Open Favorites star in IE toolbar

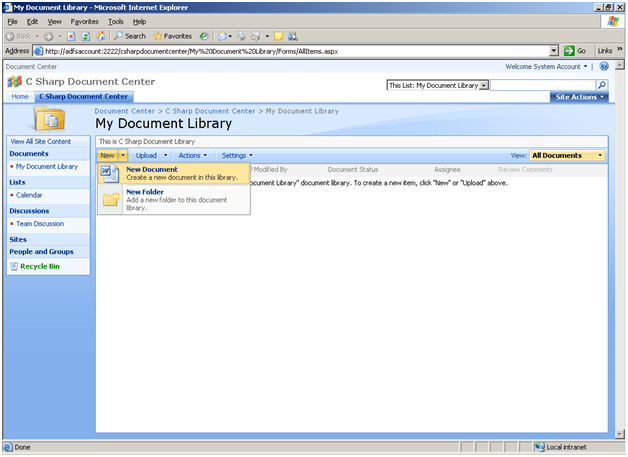172,36
